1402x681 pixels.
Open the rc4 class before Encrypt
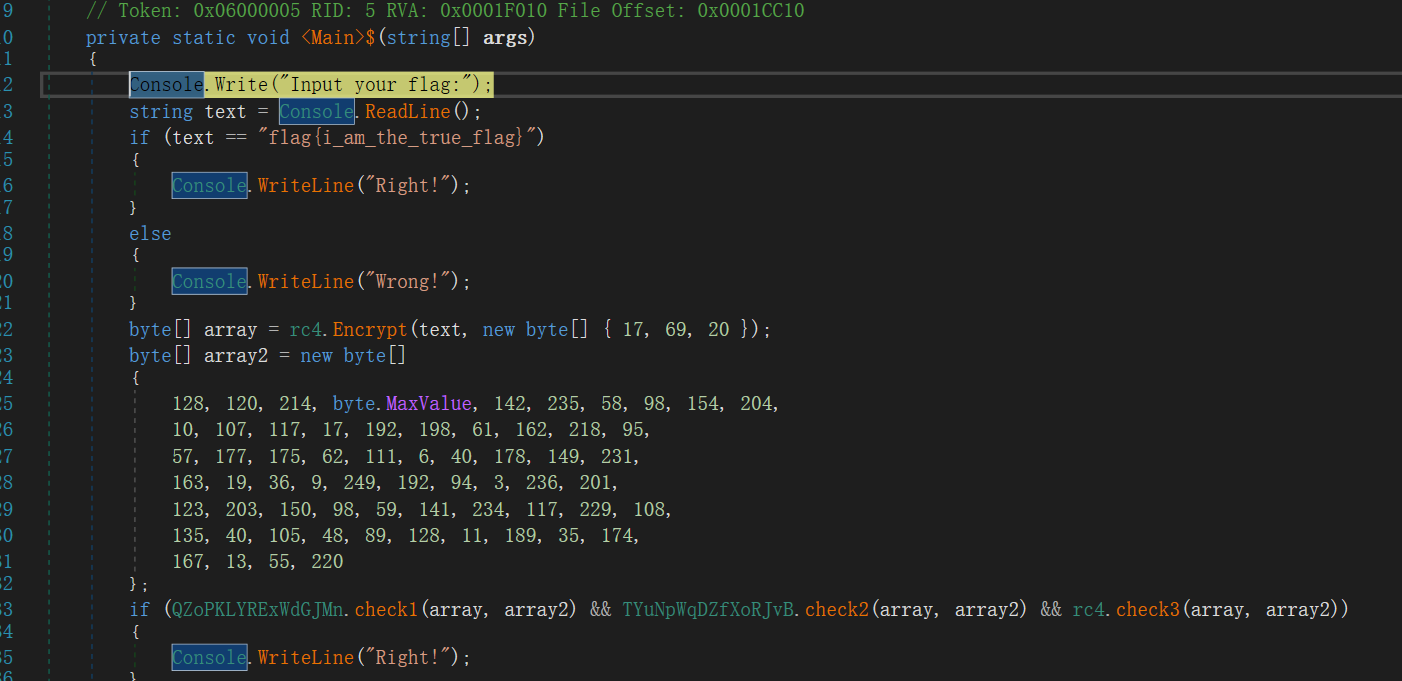point(306,330)
